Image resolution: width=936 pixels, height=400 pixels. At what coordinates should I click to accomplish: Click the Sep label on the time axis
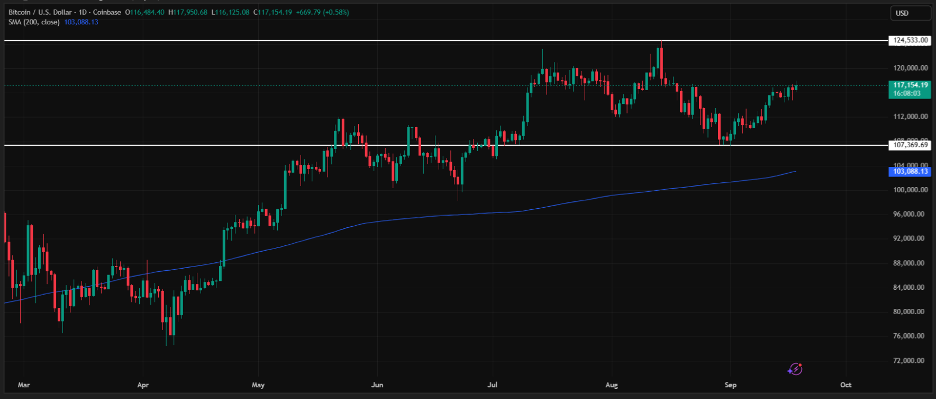coord(730,384)
